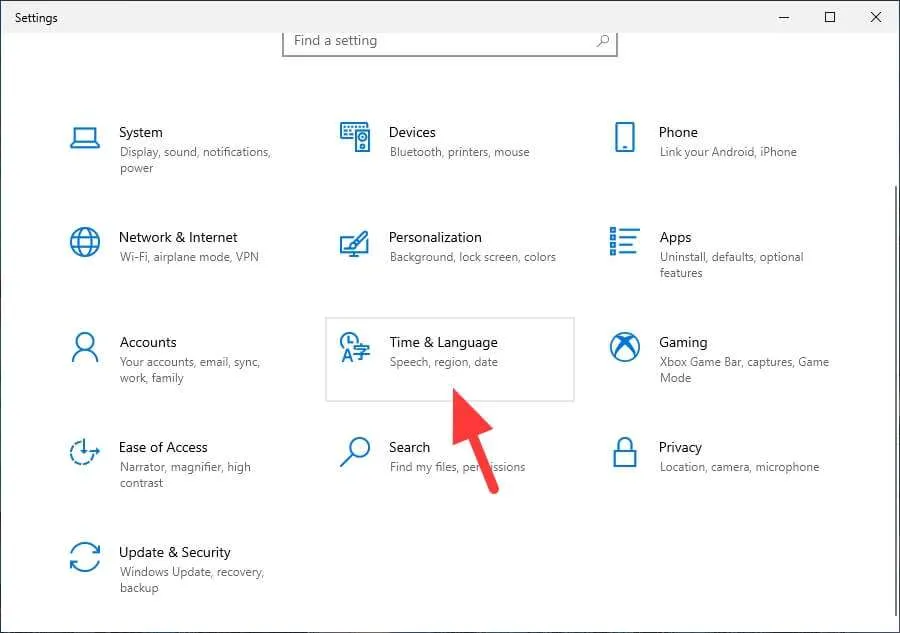Screen dimensions: 900x633
Task: Open the Privacy heading
Action: tap(680, 448)
